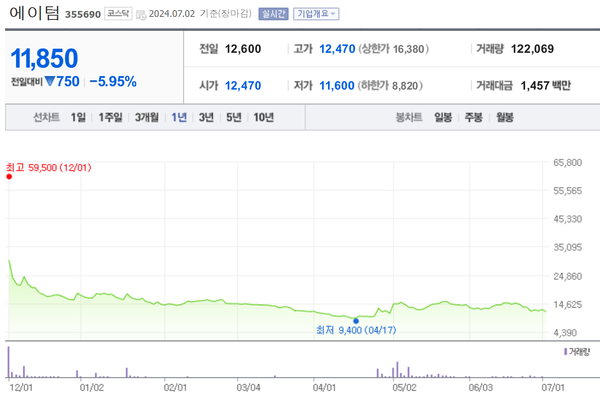Click the 최고 59,500 (12/01) label
The width and height of the screenshot is (600, 396).
[49, 168]
